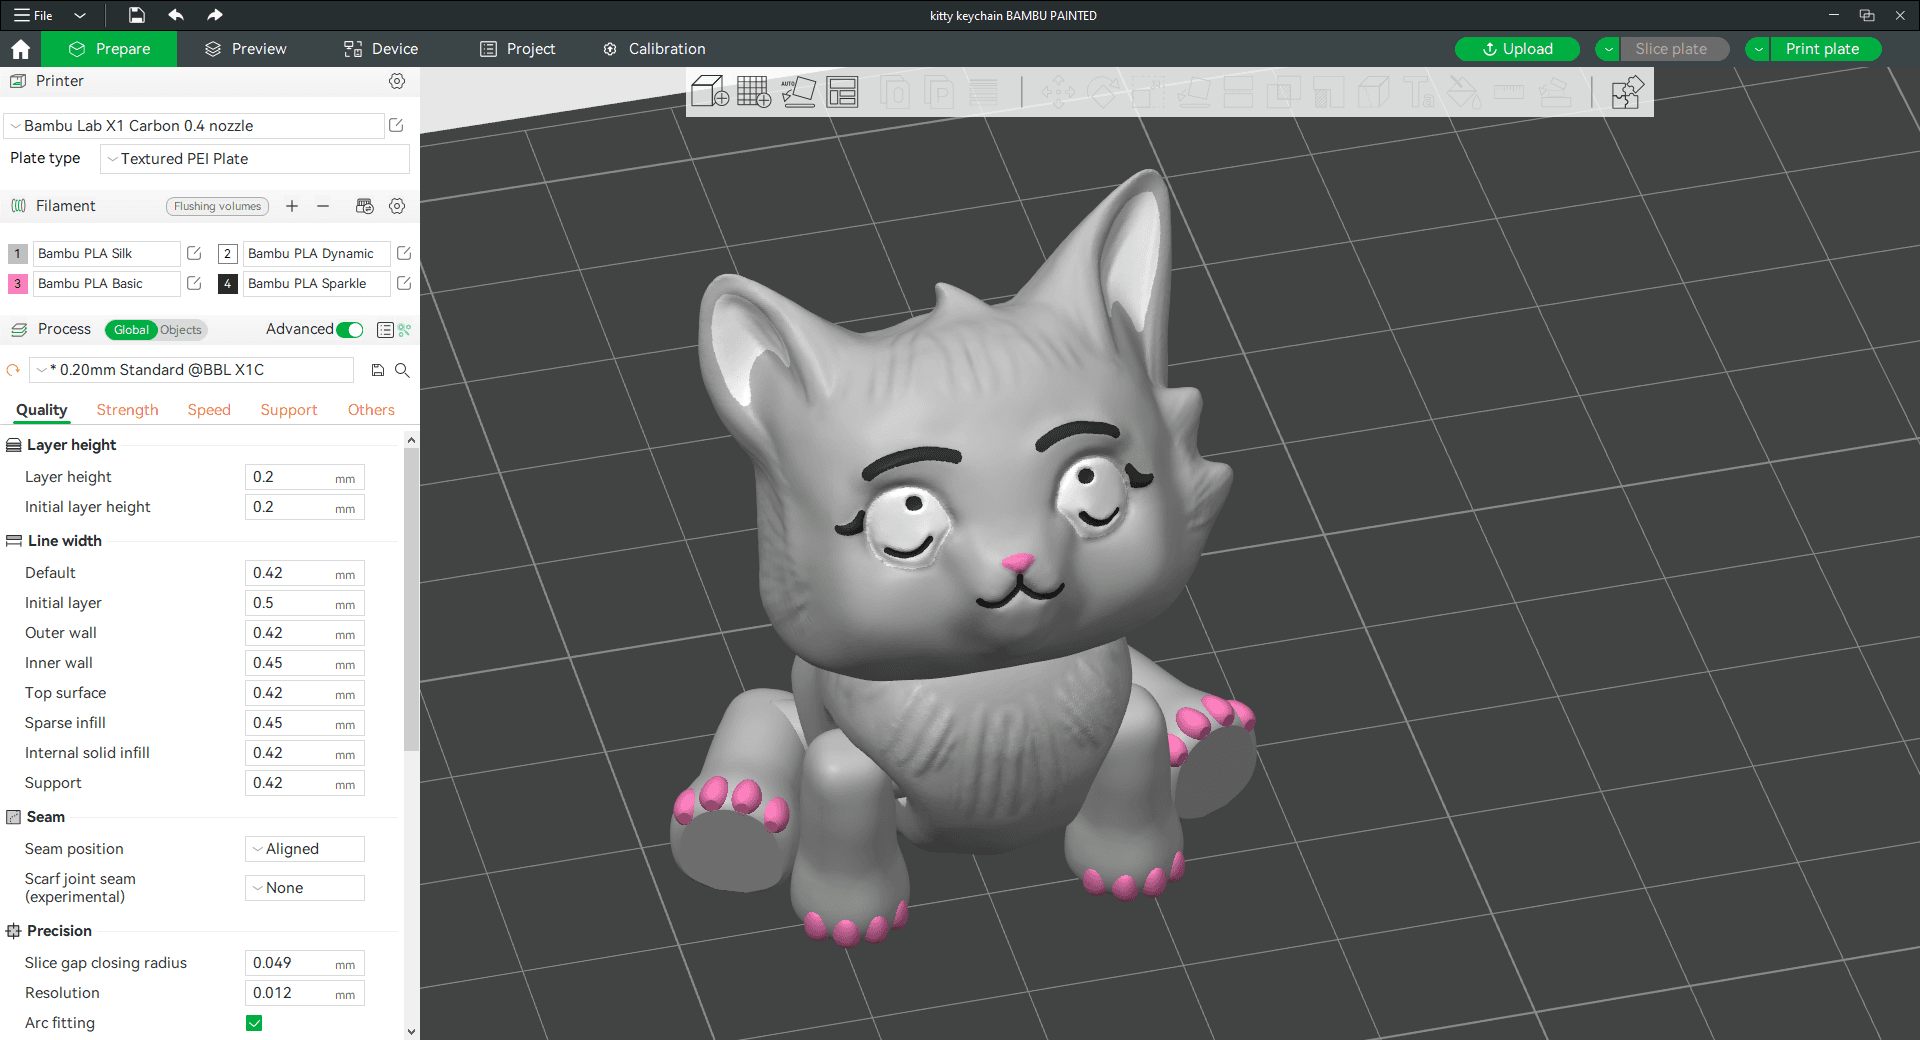Open the Assembly view puzzle icon

1627,92
